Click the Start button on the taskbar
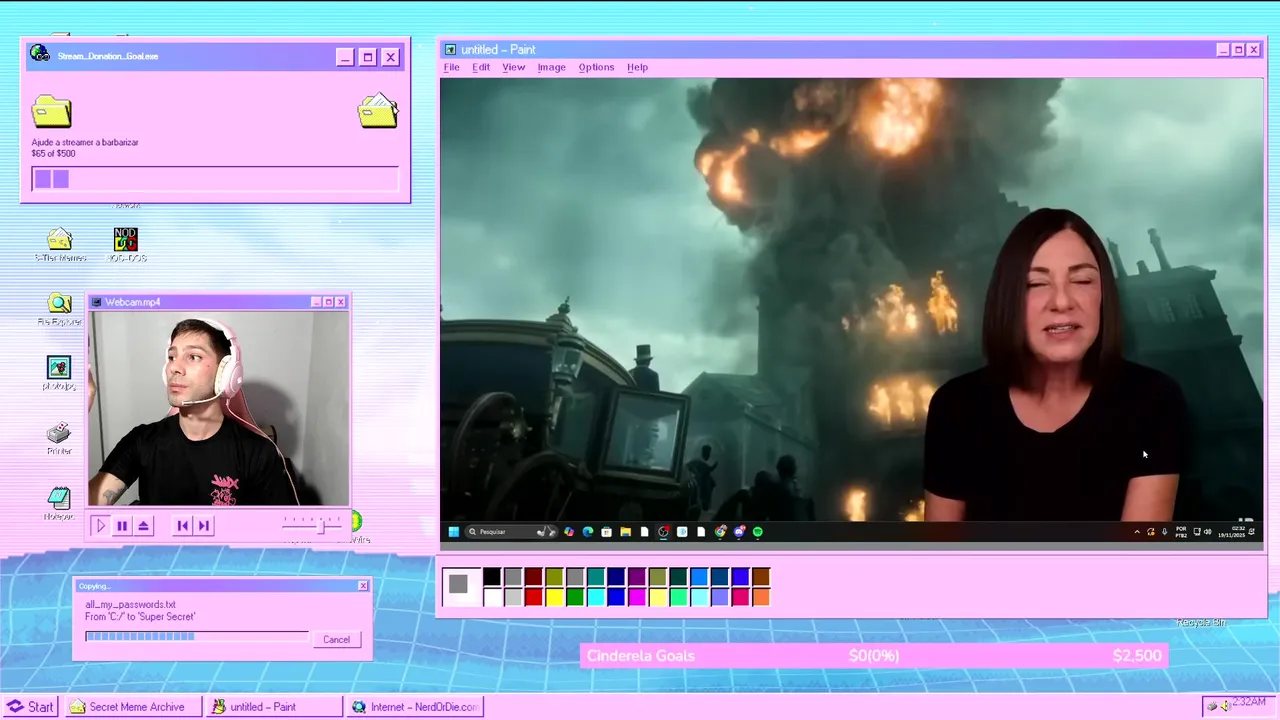 click(30, 706)
